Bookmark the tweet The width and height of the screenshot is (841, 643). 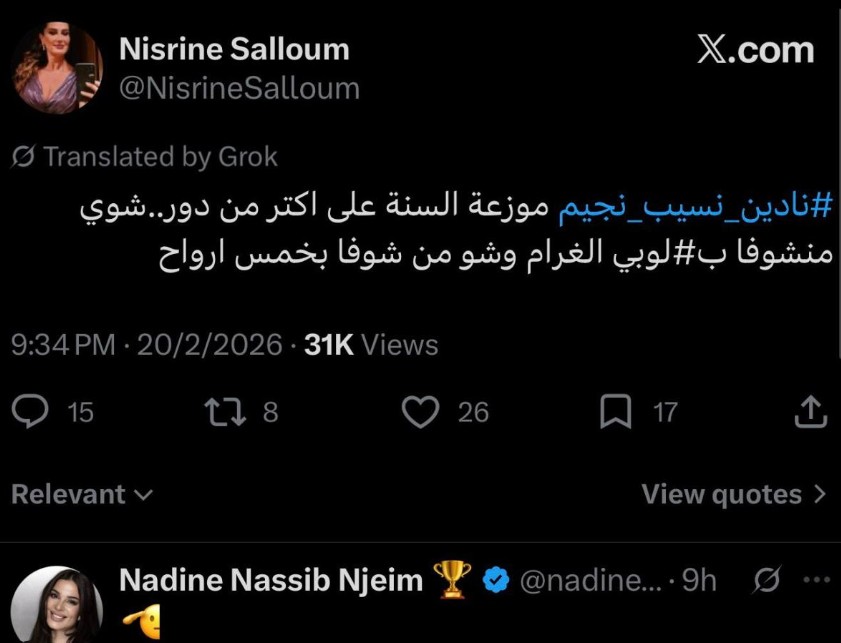pos(615,411)
